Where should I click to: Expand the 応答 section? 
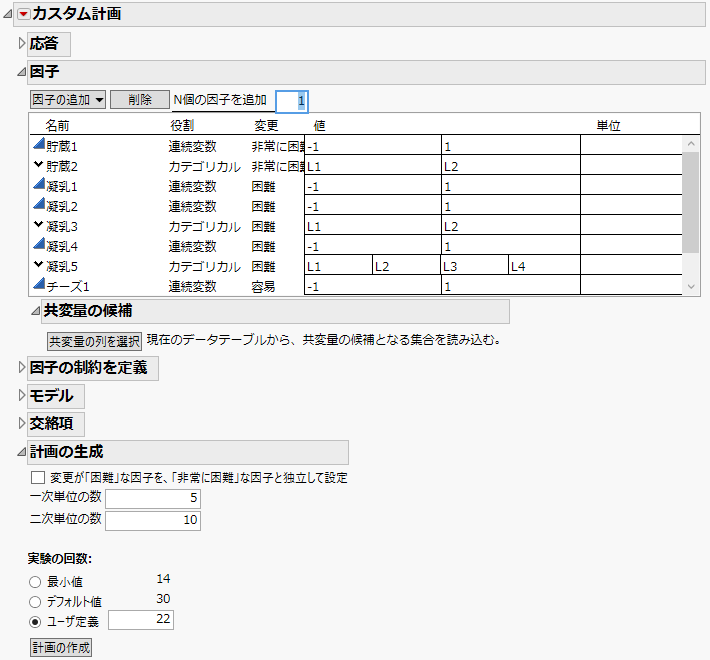22,43
